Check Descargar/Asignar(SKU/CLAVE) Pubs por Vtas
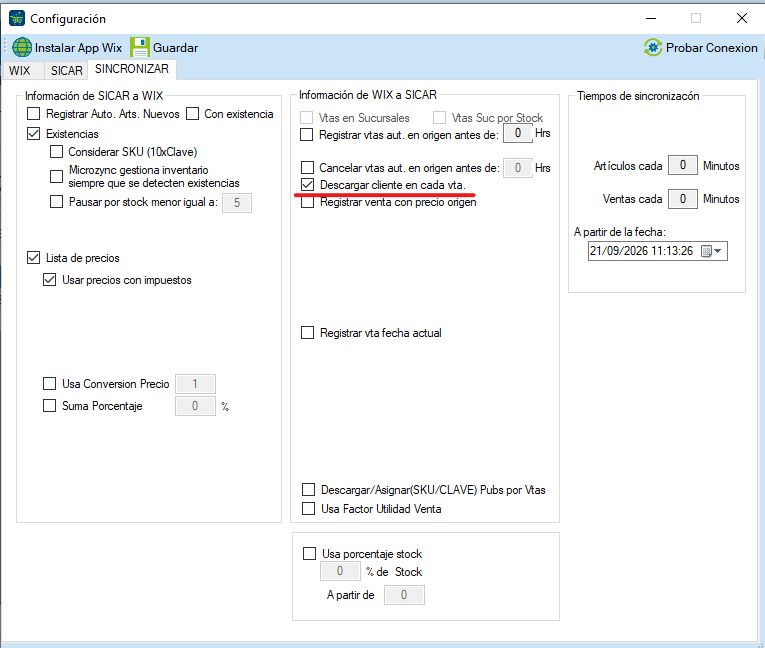The height and width of the screenshot is (648, 765). coord(308,489)
